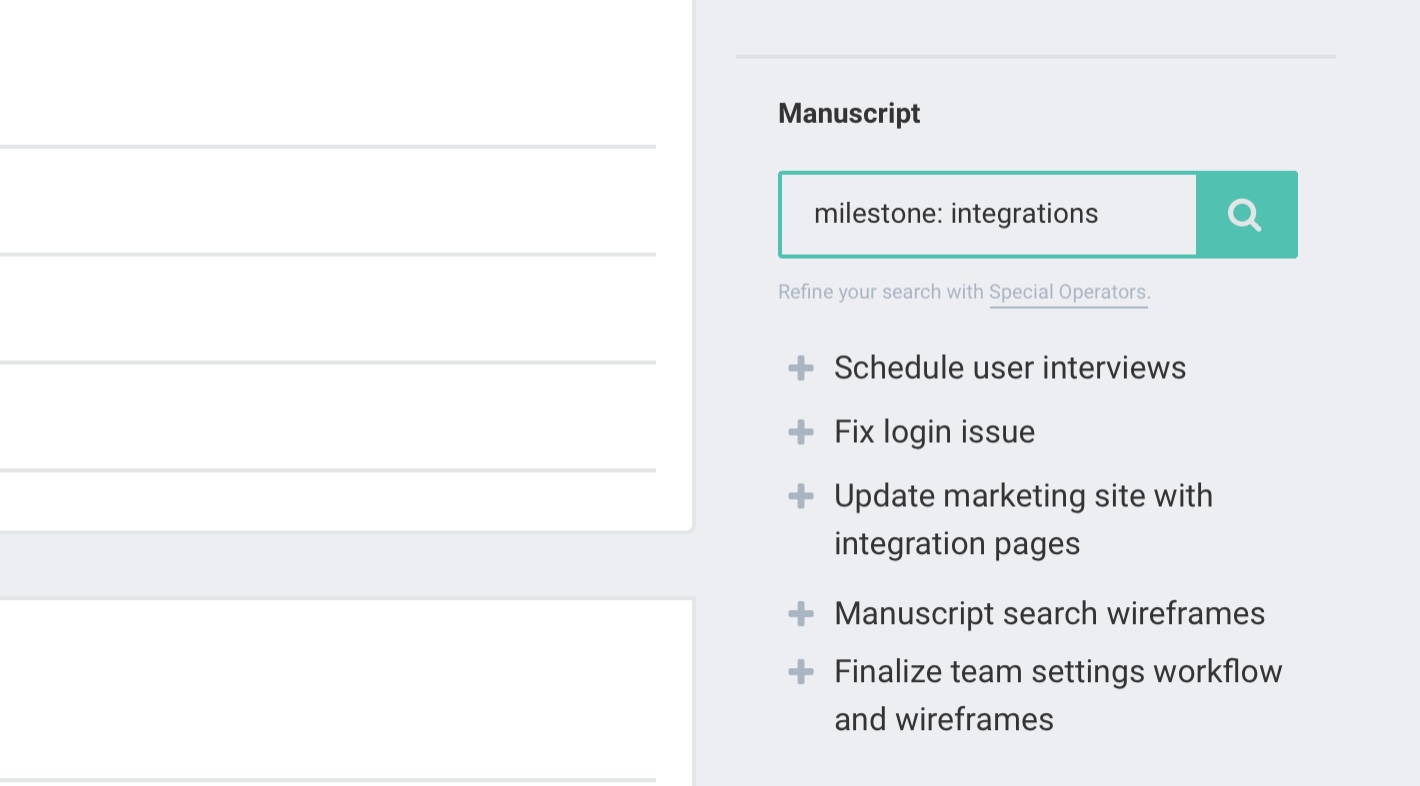
Task: Click the 'milestone: integrations' search field
Action: pos(988,215)
